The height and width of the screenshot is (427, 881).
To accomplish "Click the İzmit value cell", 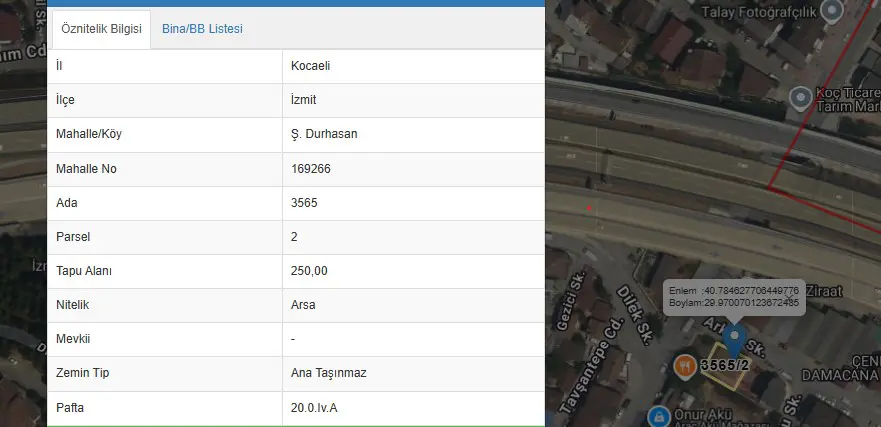I will (x=414, y=100).
